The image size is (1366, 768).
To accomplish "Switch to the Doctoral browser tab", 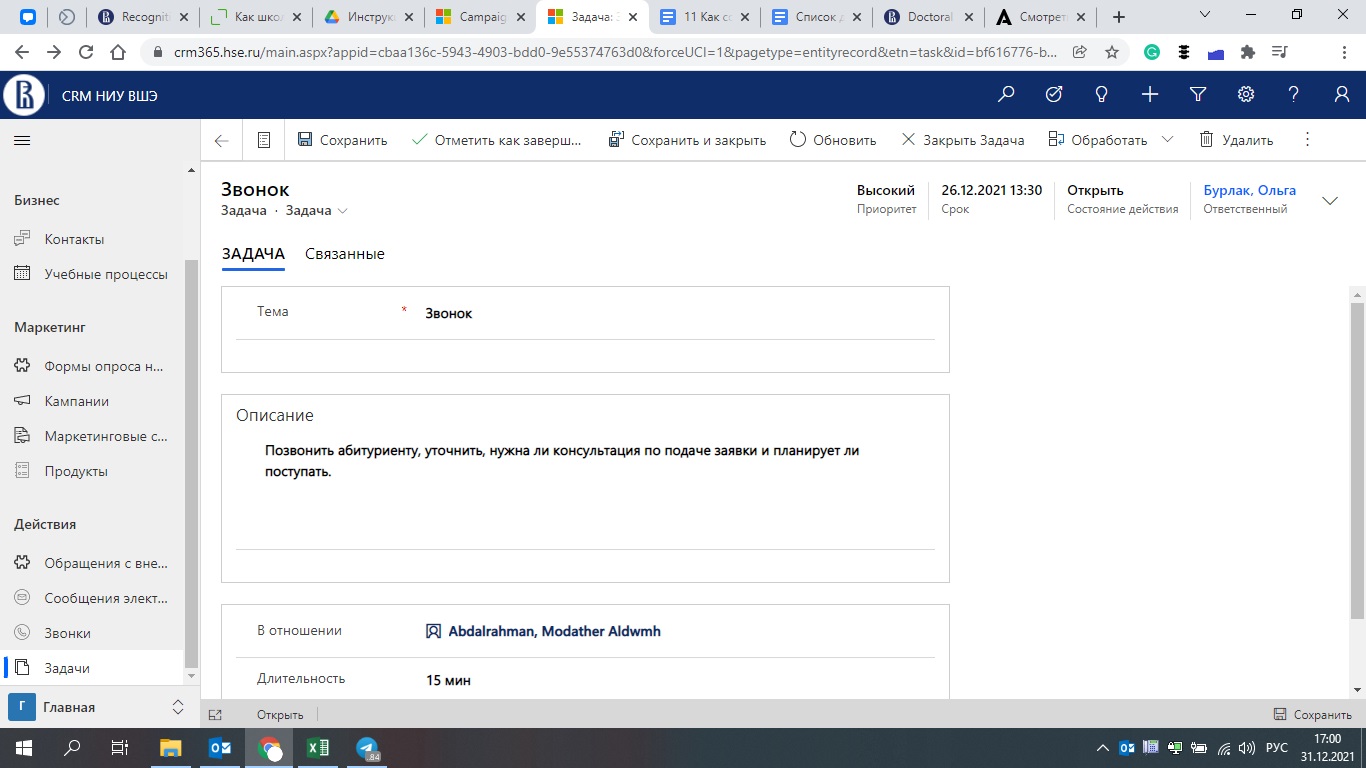I will 928,17.
